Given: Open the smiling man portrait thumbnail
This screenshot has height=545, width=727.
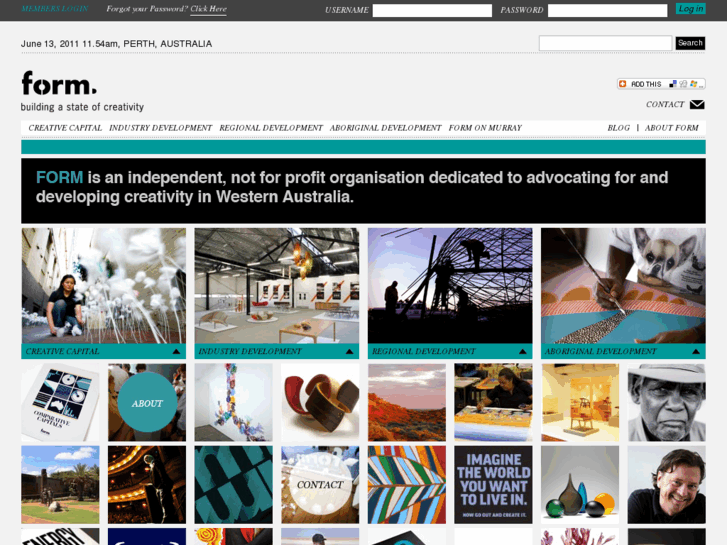Looking at the screenshot, I should 666,485.
